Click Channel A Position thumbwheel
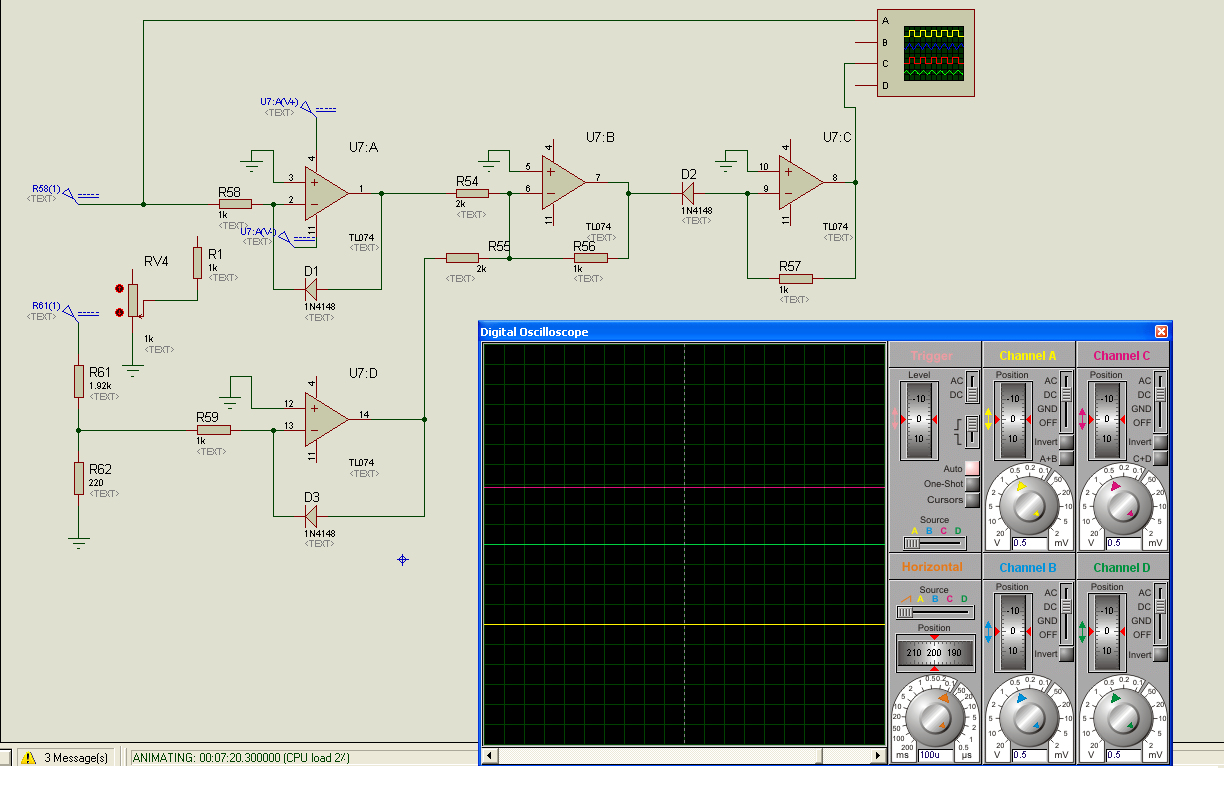This screenshot has width=1224, height=793. pyautogui.click(x=1012, y=420)
